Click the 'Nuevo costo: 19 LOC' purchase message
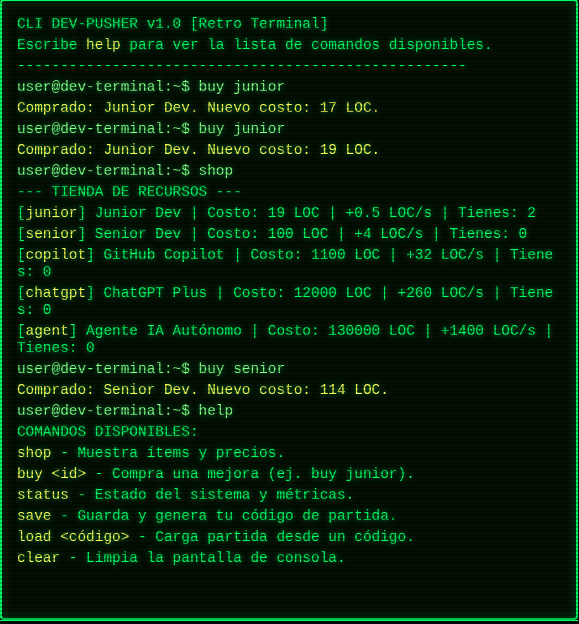Image resolution: width=579 pixels, height=624 pixels. (198, 150)
